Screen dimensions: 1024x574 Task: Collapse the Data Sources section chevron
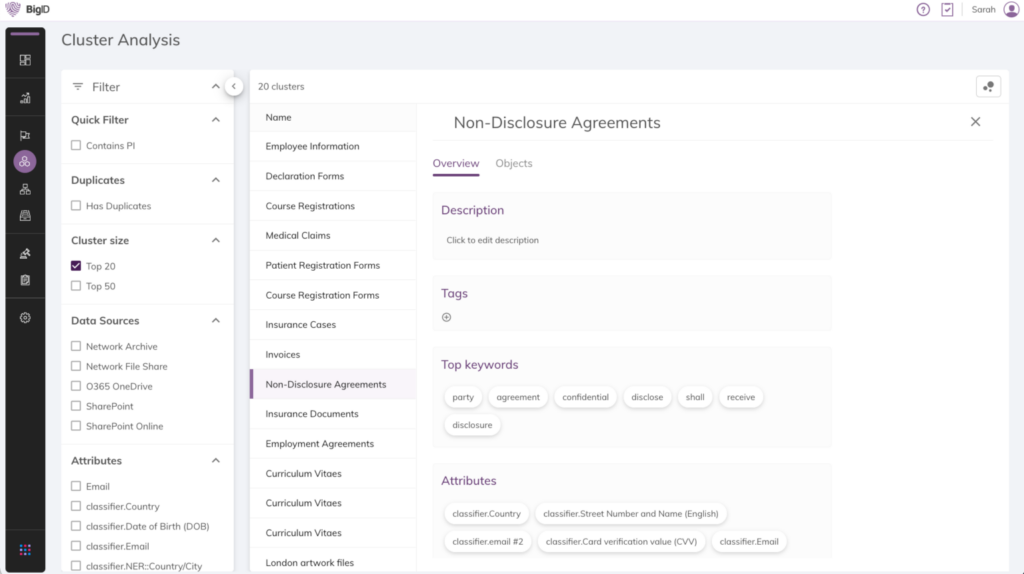tap(215, 321)
